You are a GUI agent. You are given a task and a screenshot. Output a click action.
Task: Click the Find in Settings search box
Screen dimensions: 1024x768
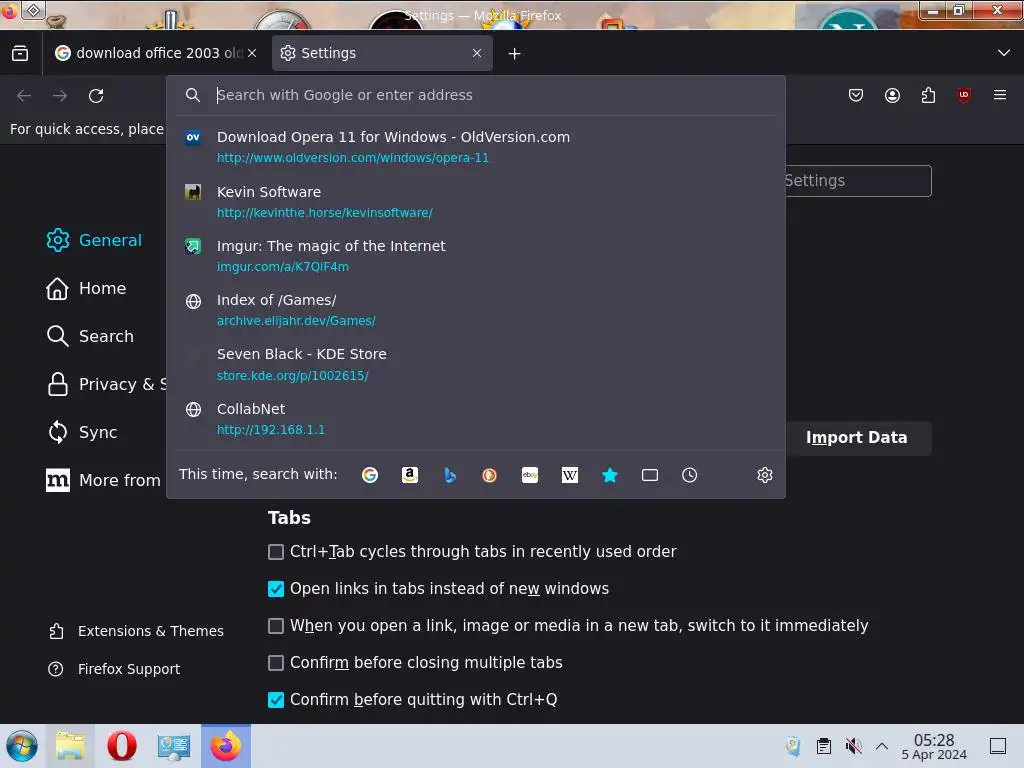(858, 181)
